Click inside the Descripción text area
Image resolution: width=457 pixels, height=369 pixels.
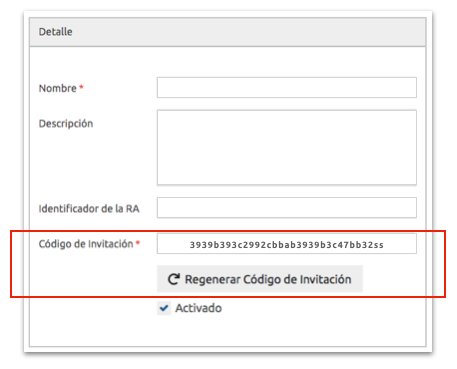[287, 147]
